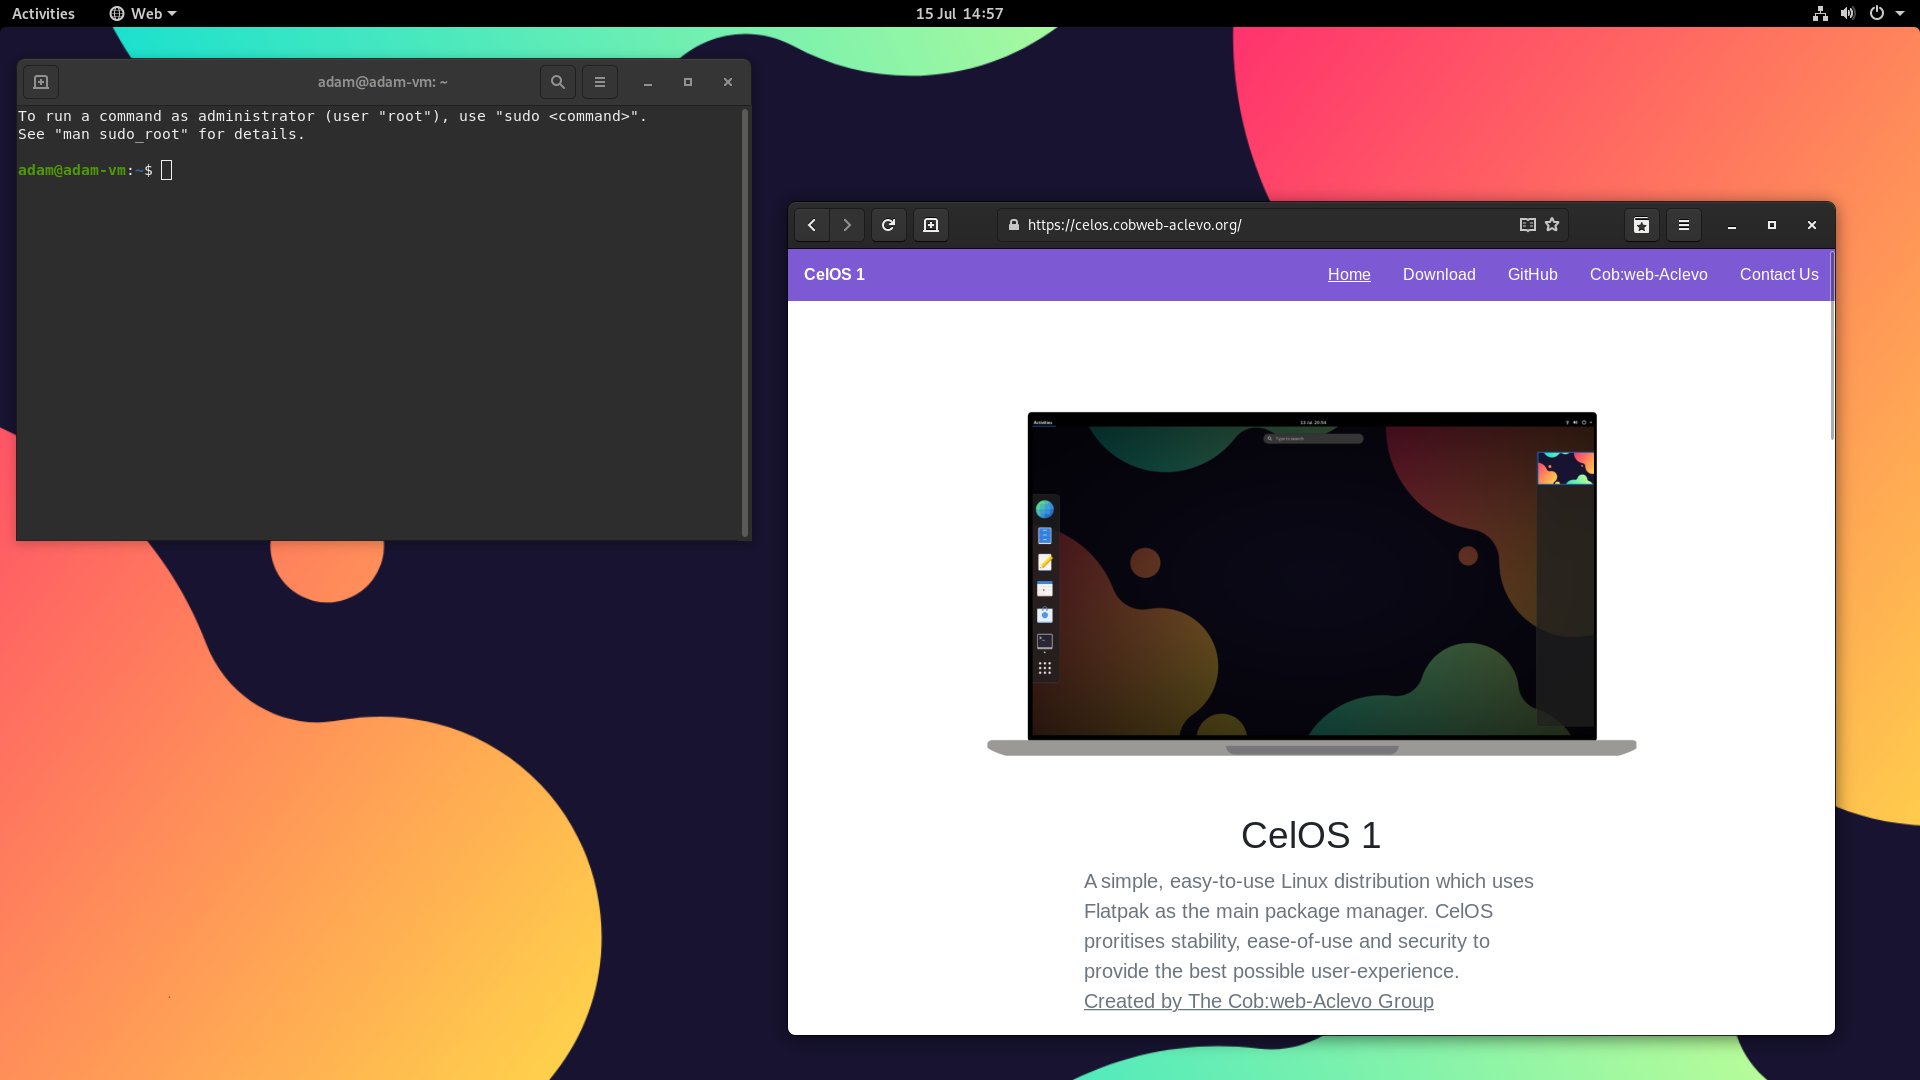Expand the Web app menu in top bar
Viewport: 1920px width, 1080px height.
pyautogui.click(x=143, y=13)
